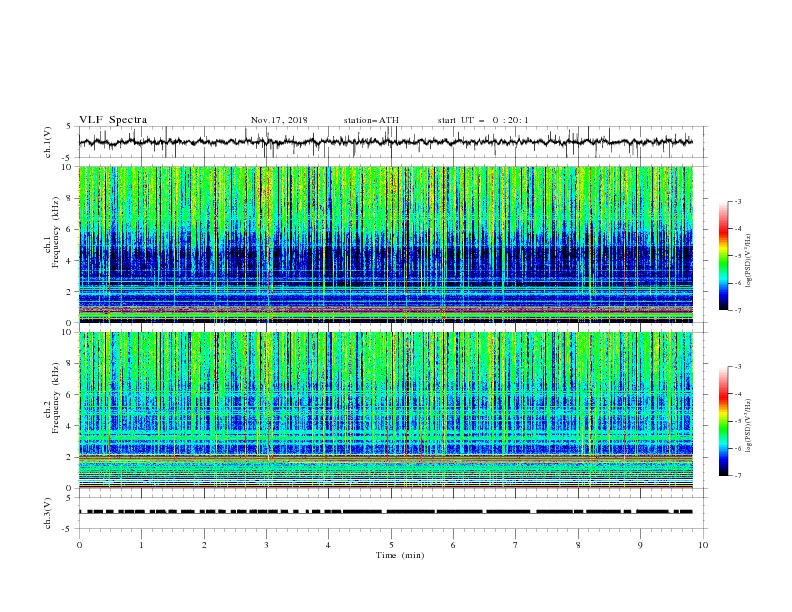Click the "Time (min)" axis label

[x=400, y=555]
